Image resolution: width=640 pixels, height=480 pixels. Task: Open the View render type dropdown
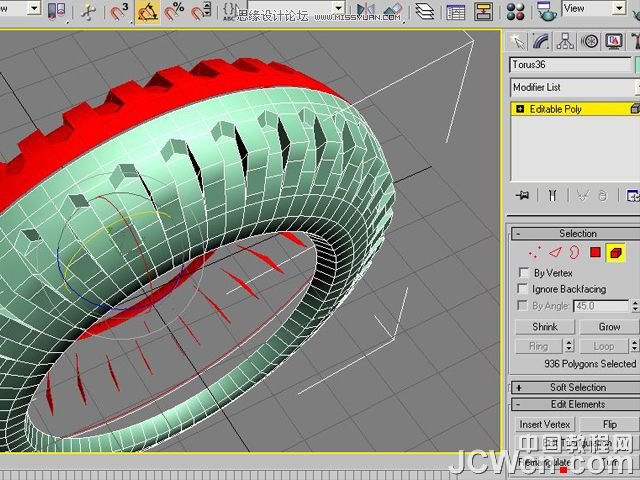coord(594,8)
